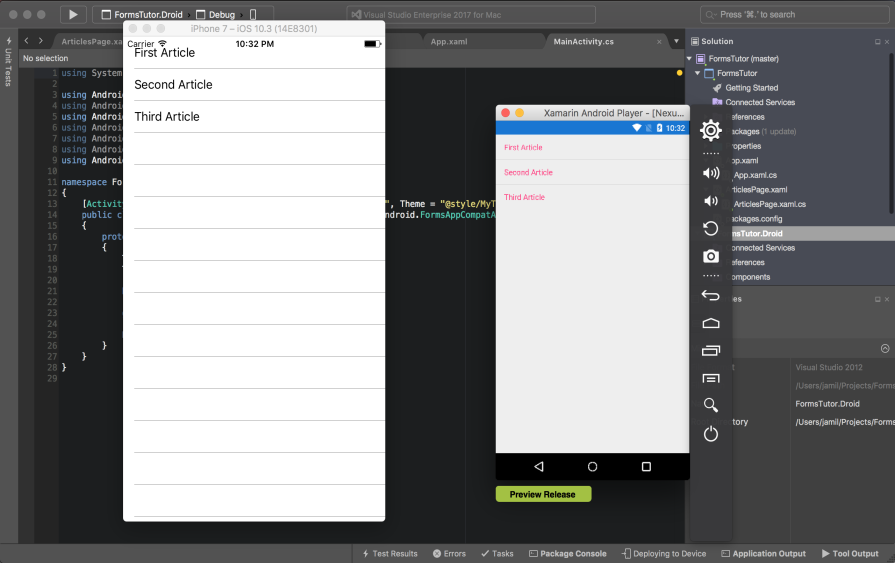Open the Errors pad
This screenshot has height=563, width=895.
click(x=449, y=554)
